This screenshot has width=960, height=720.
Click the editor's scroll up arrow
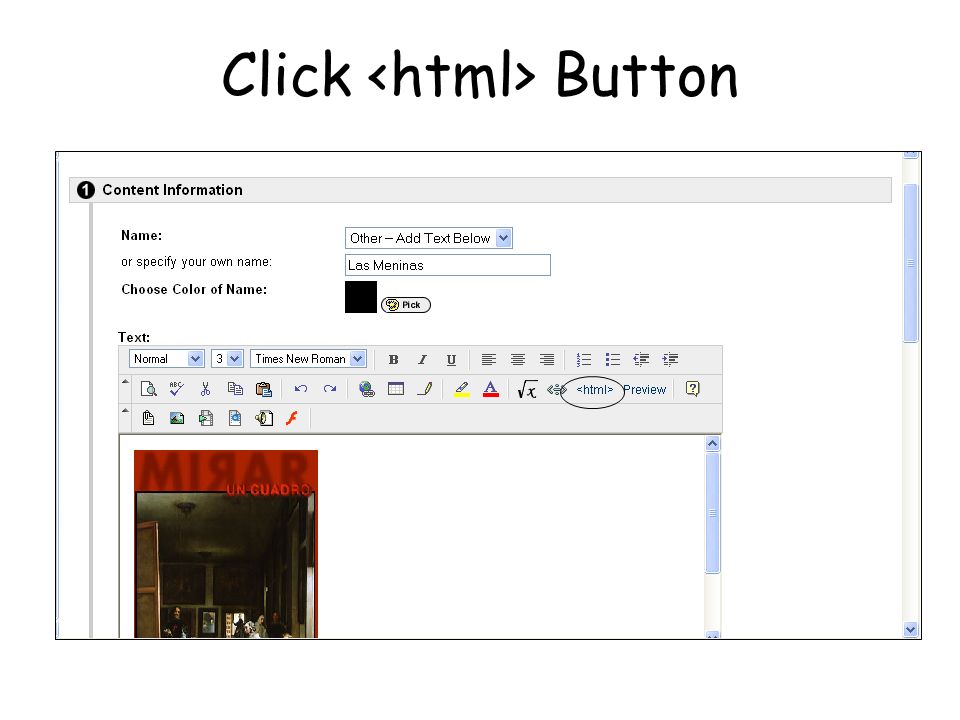tap(712, 443)
